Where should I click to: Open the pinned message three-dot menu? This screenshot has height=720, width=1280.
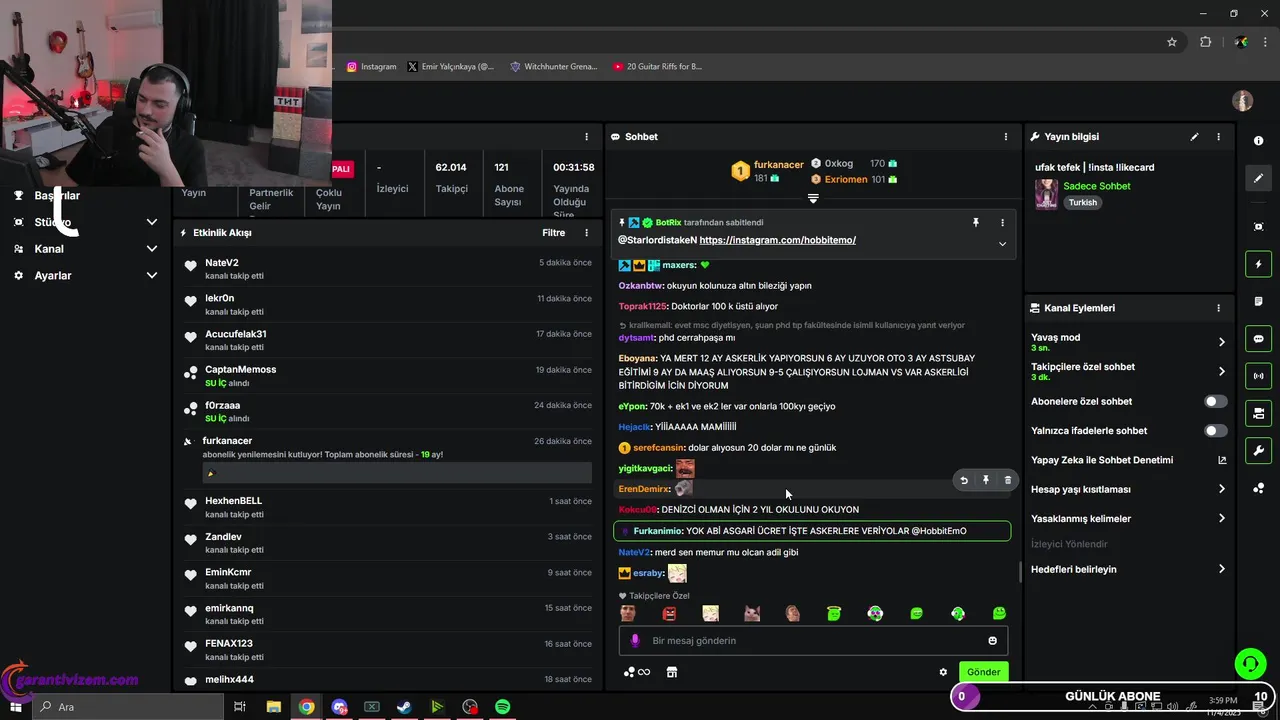click(1002, 223)
